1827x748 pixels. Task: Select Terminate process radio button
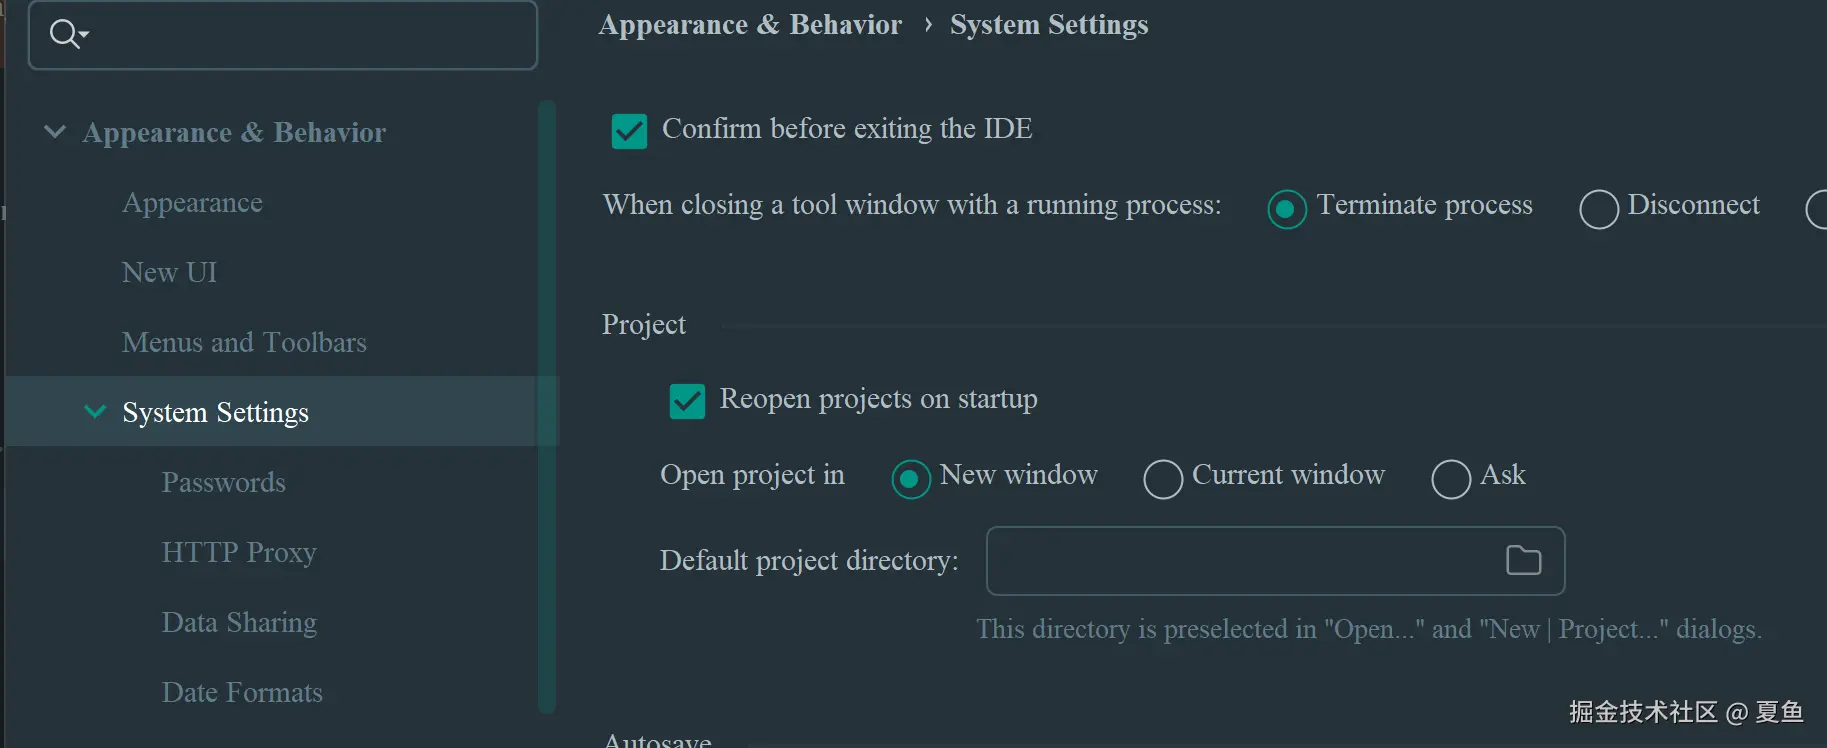(1286, 209)
